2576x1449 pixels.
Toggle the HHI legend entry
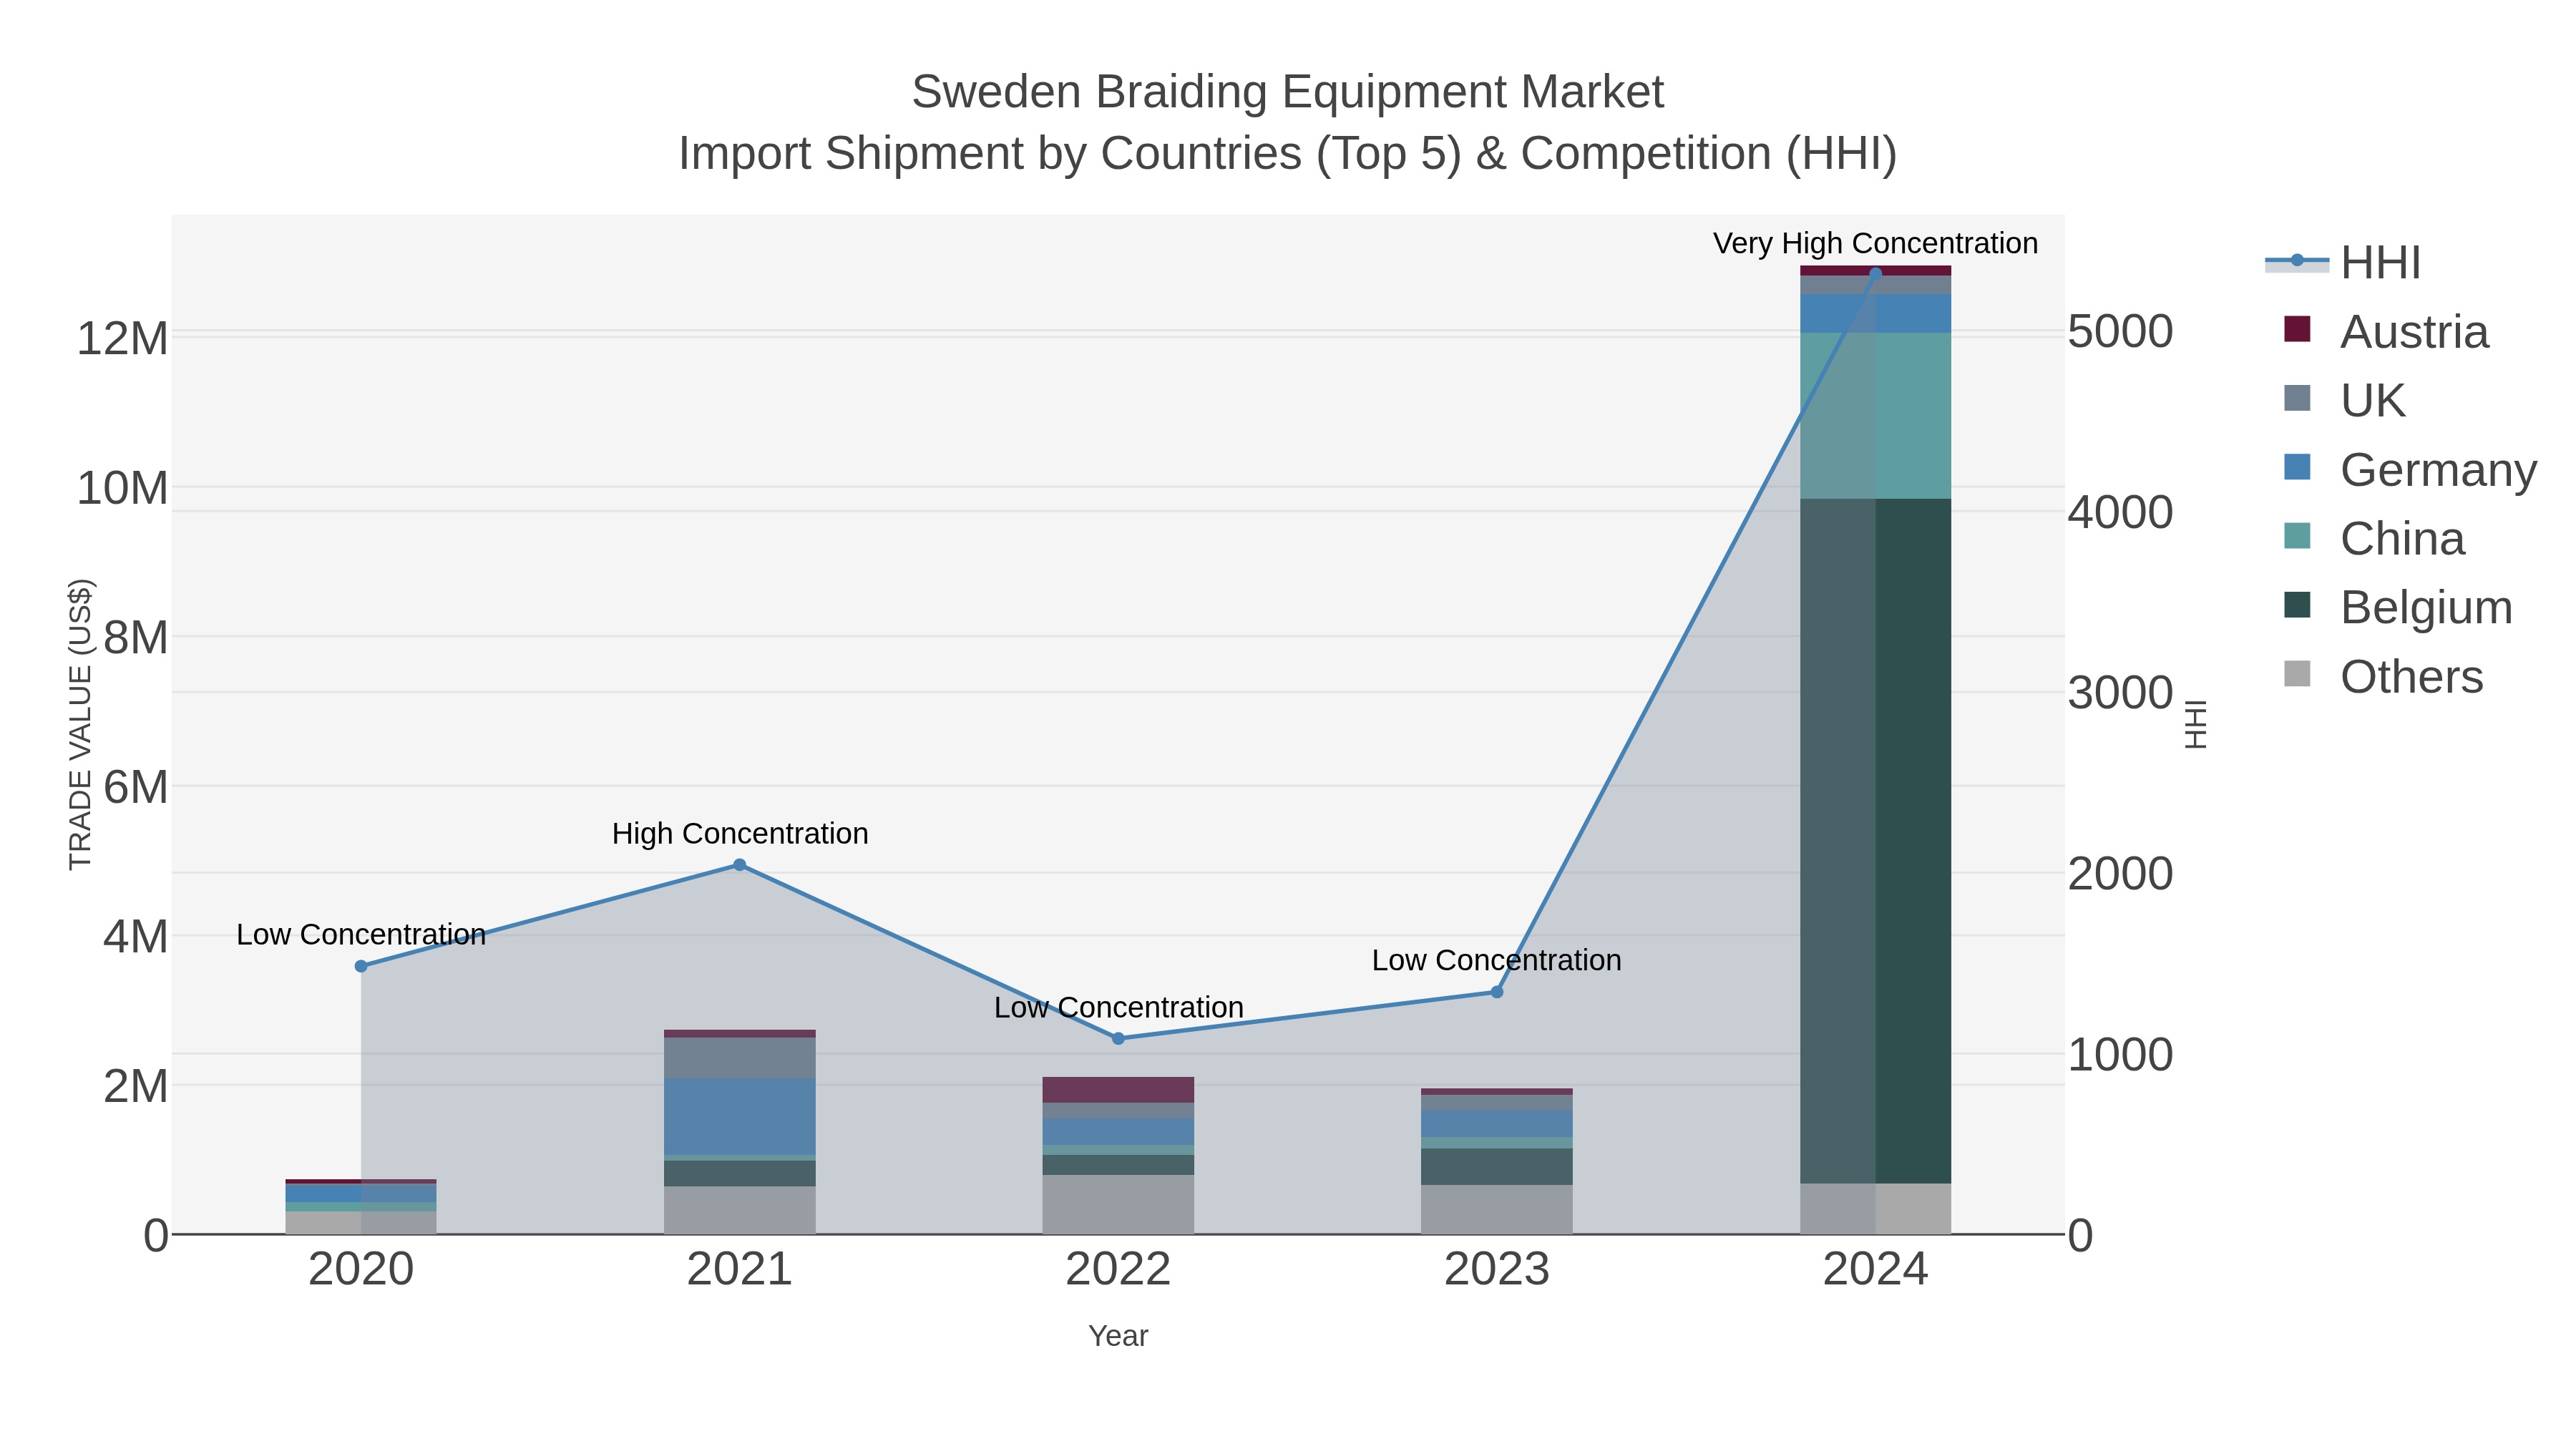pos(2343,262)
